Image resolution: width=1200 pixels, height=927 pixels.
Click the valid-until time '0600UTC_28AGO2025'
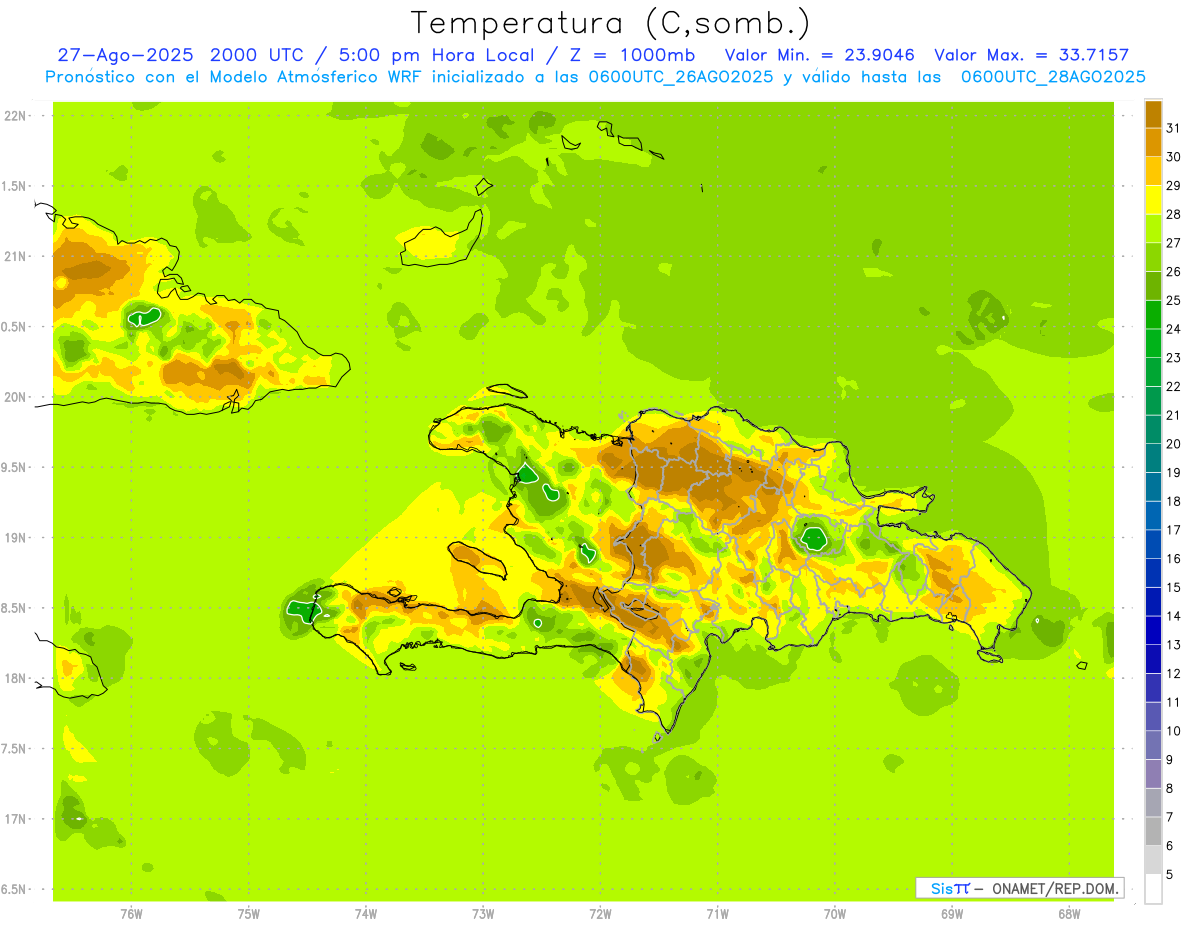click(x=1053, y=77)
